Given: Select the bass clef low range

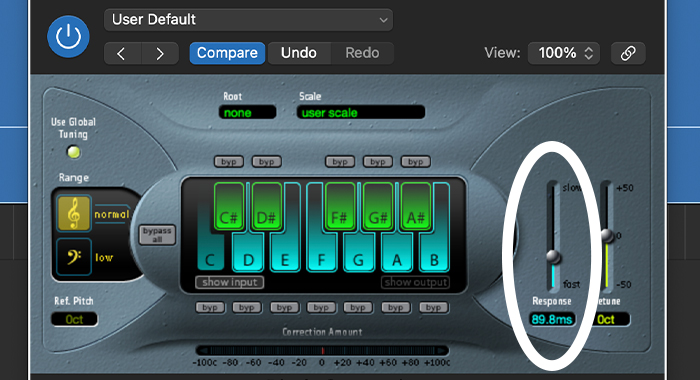Looking at the screenshot, I should pos(74,257).
